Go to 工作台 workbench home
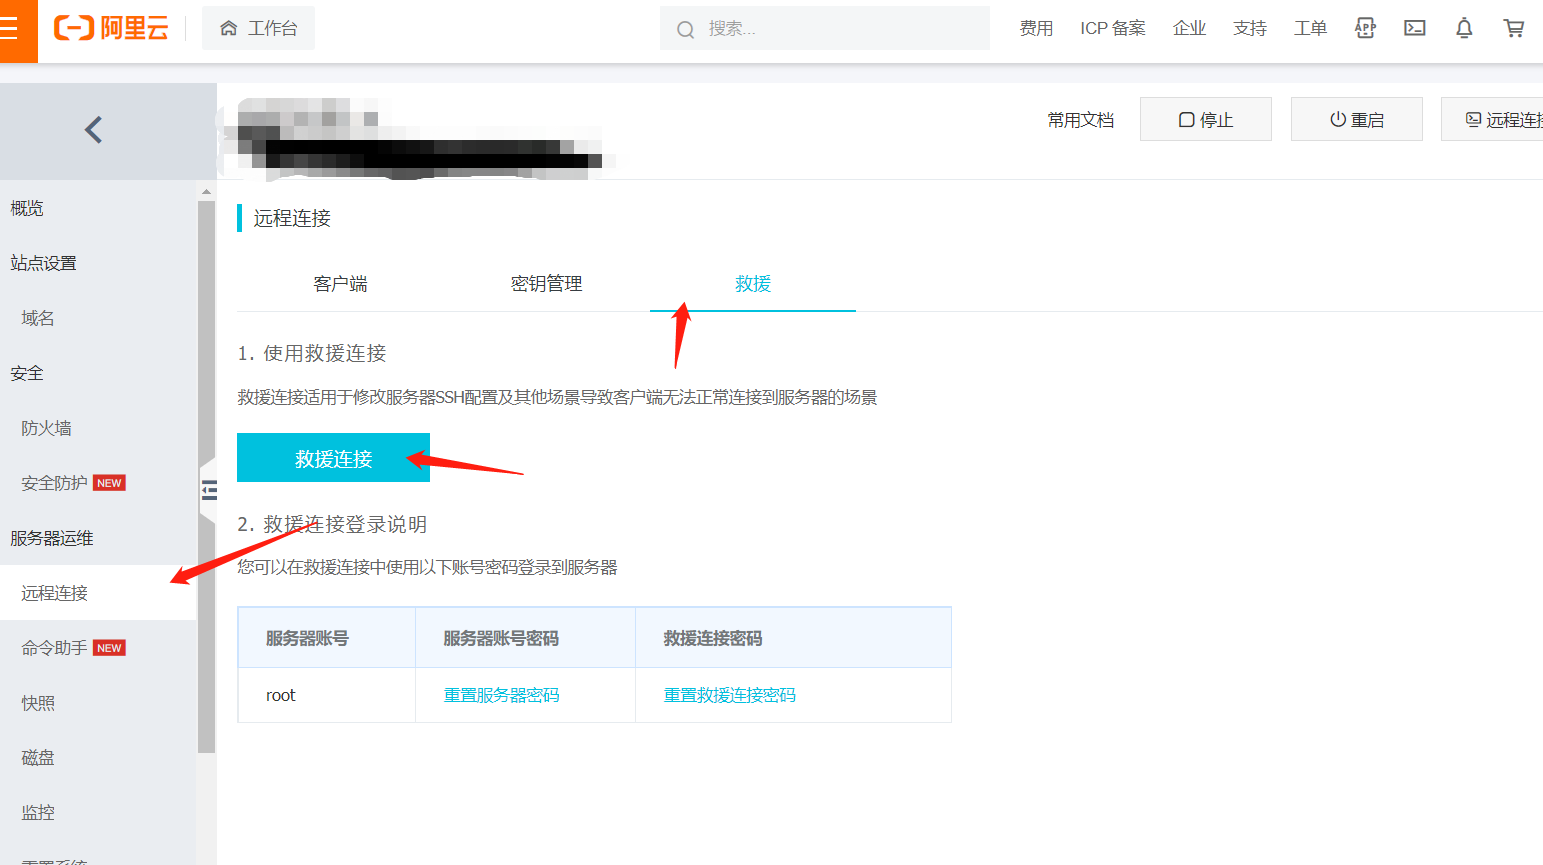The height and width of the screenshot is (865, 1543). pyautogui.click(x=259, y=28)
